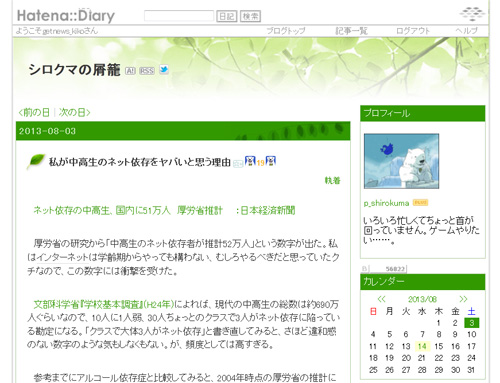The height and width of the screenshot is (383, 500).
Task: Go to next month in calendar
Action: (x=463, y=299)
